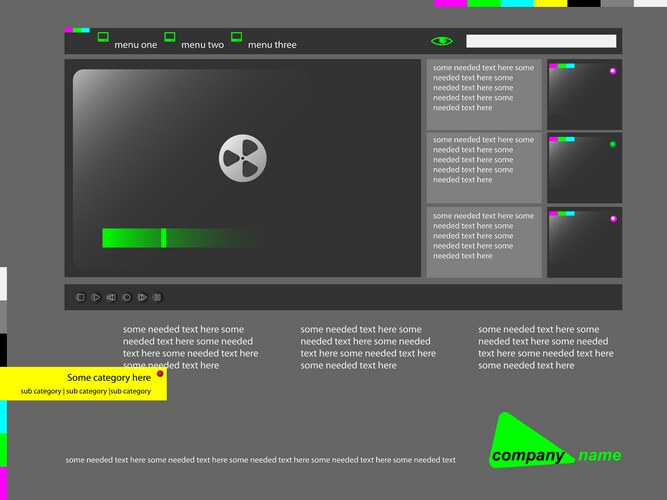Open menu two

coord(202,45)
